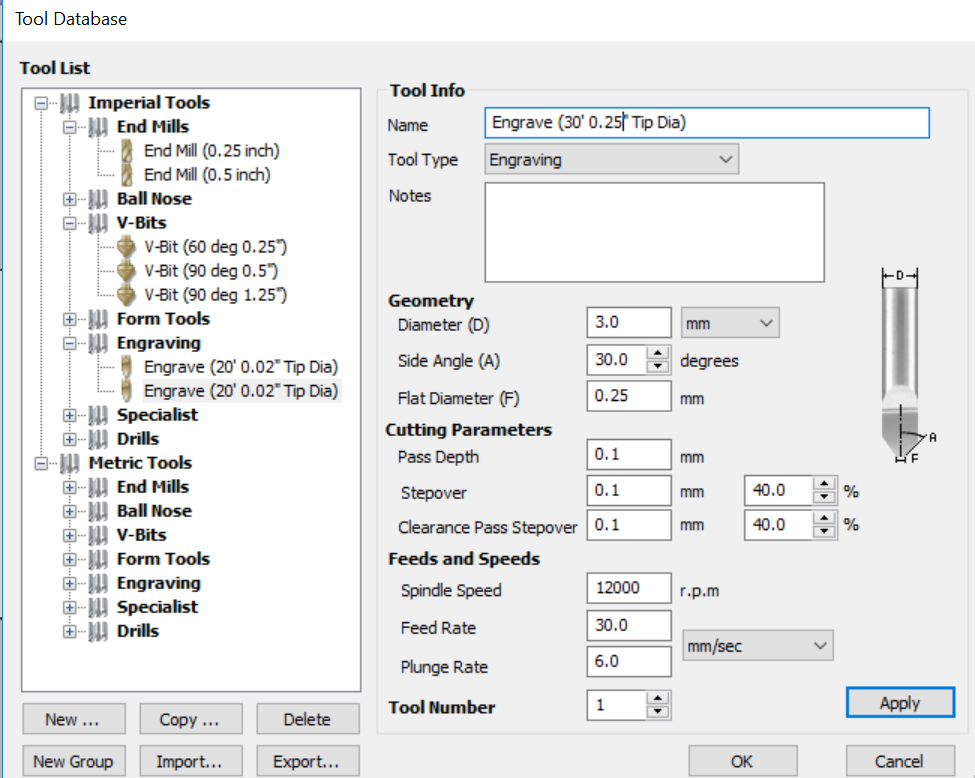
Task: Select V-Bit (90 deg 0.5") tool icon
Action: pyautogui.click(x=126, y=271)
